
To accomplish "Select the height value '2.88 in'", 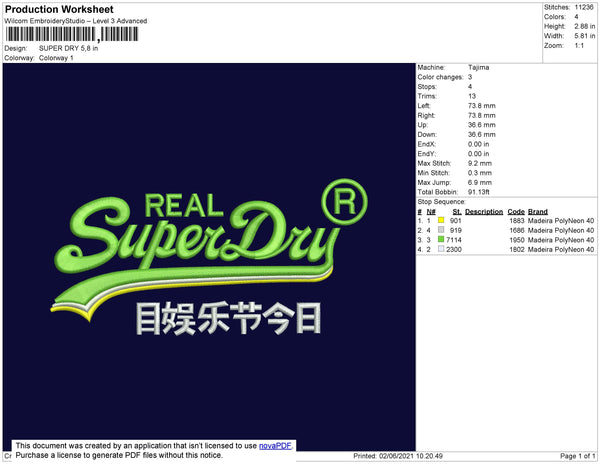I will pos(585,26).
